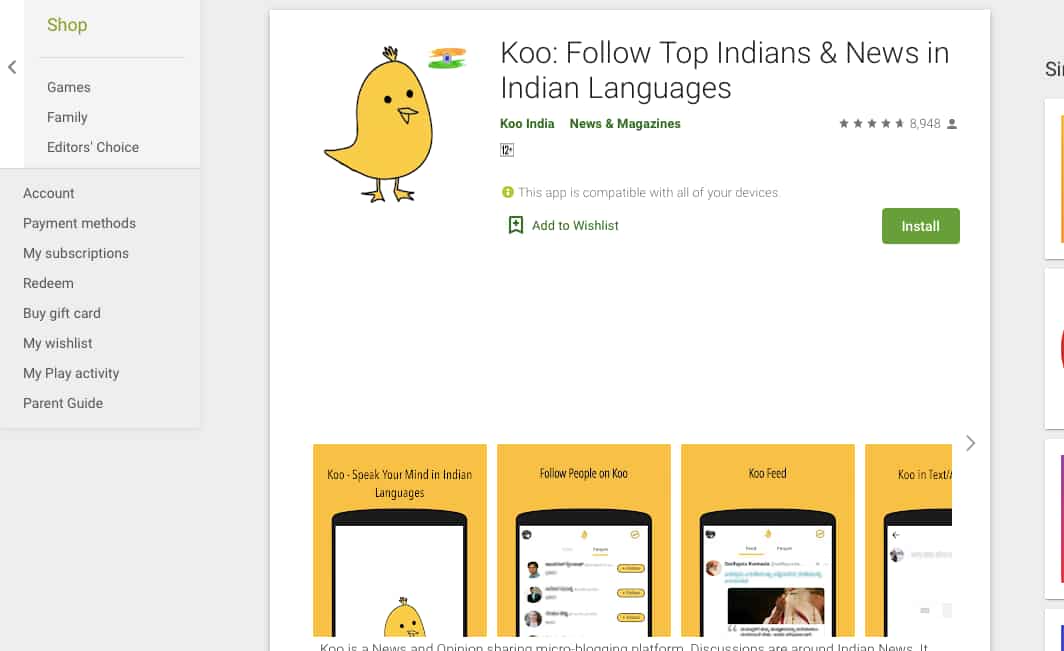Open the 'Koo Feed' screenshot thumbnail
This screenshot has width=1064, height=651.
pos(767,540)
